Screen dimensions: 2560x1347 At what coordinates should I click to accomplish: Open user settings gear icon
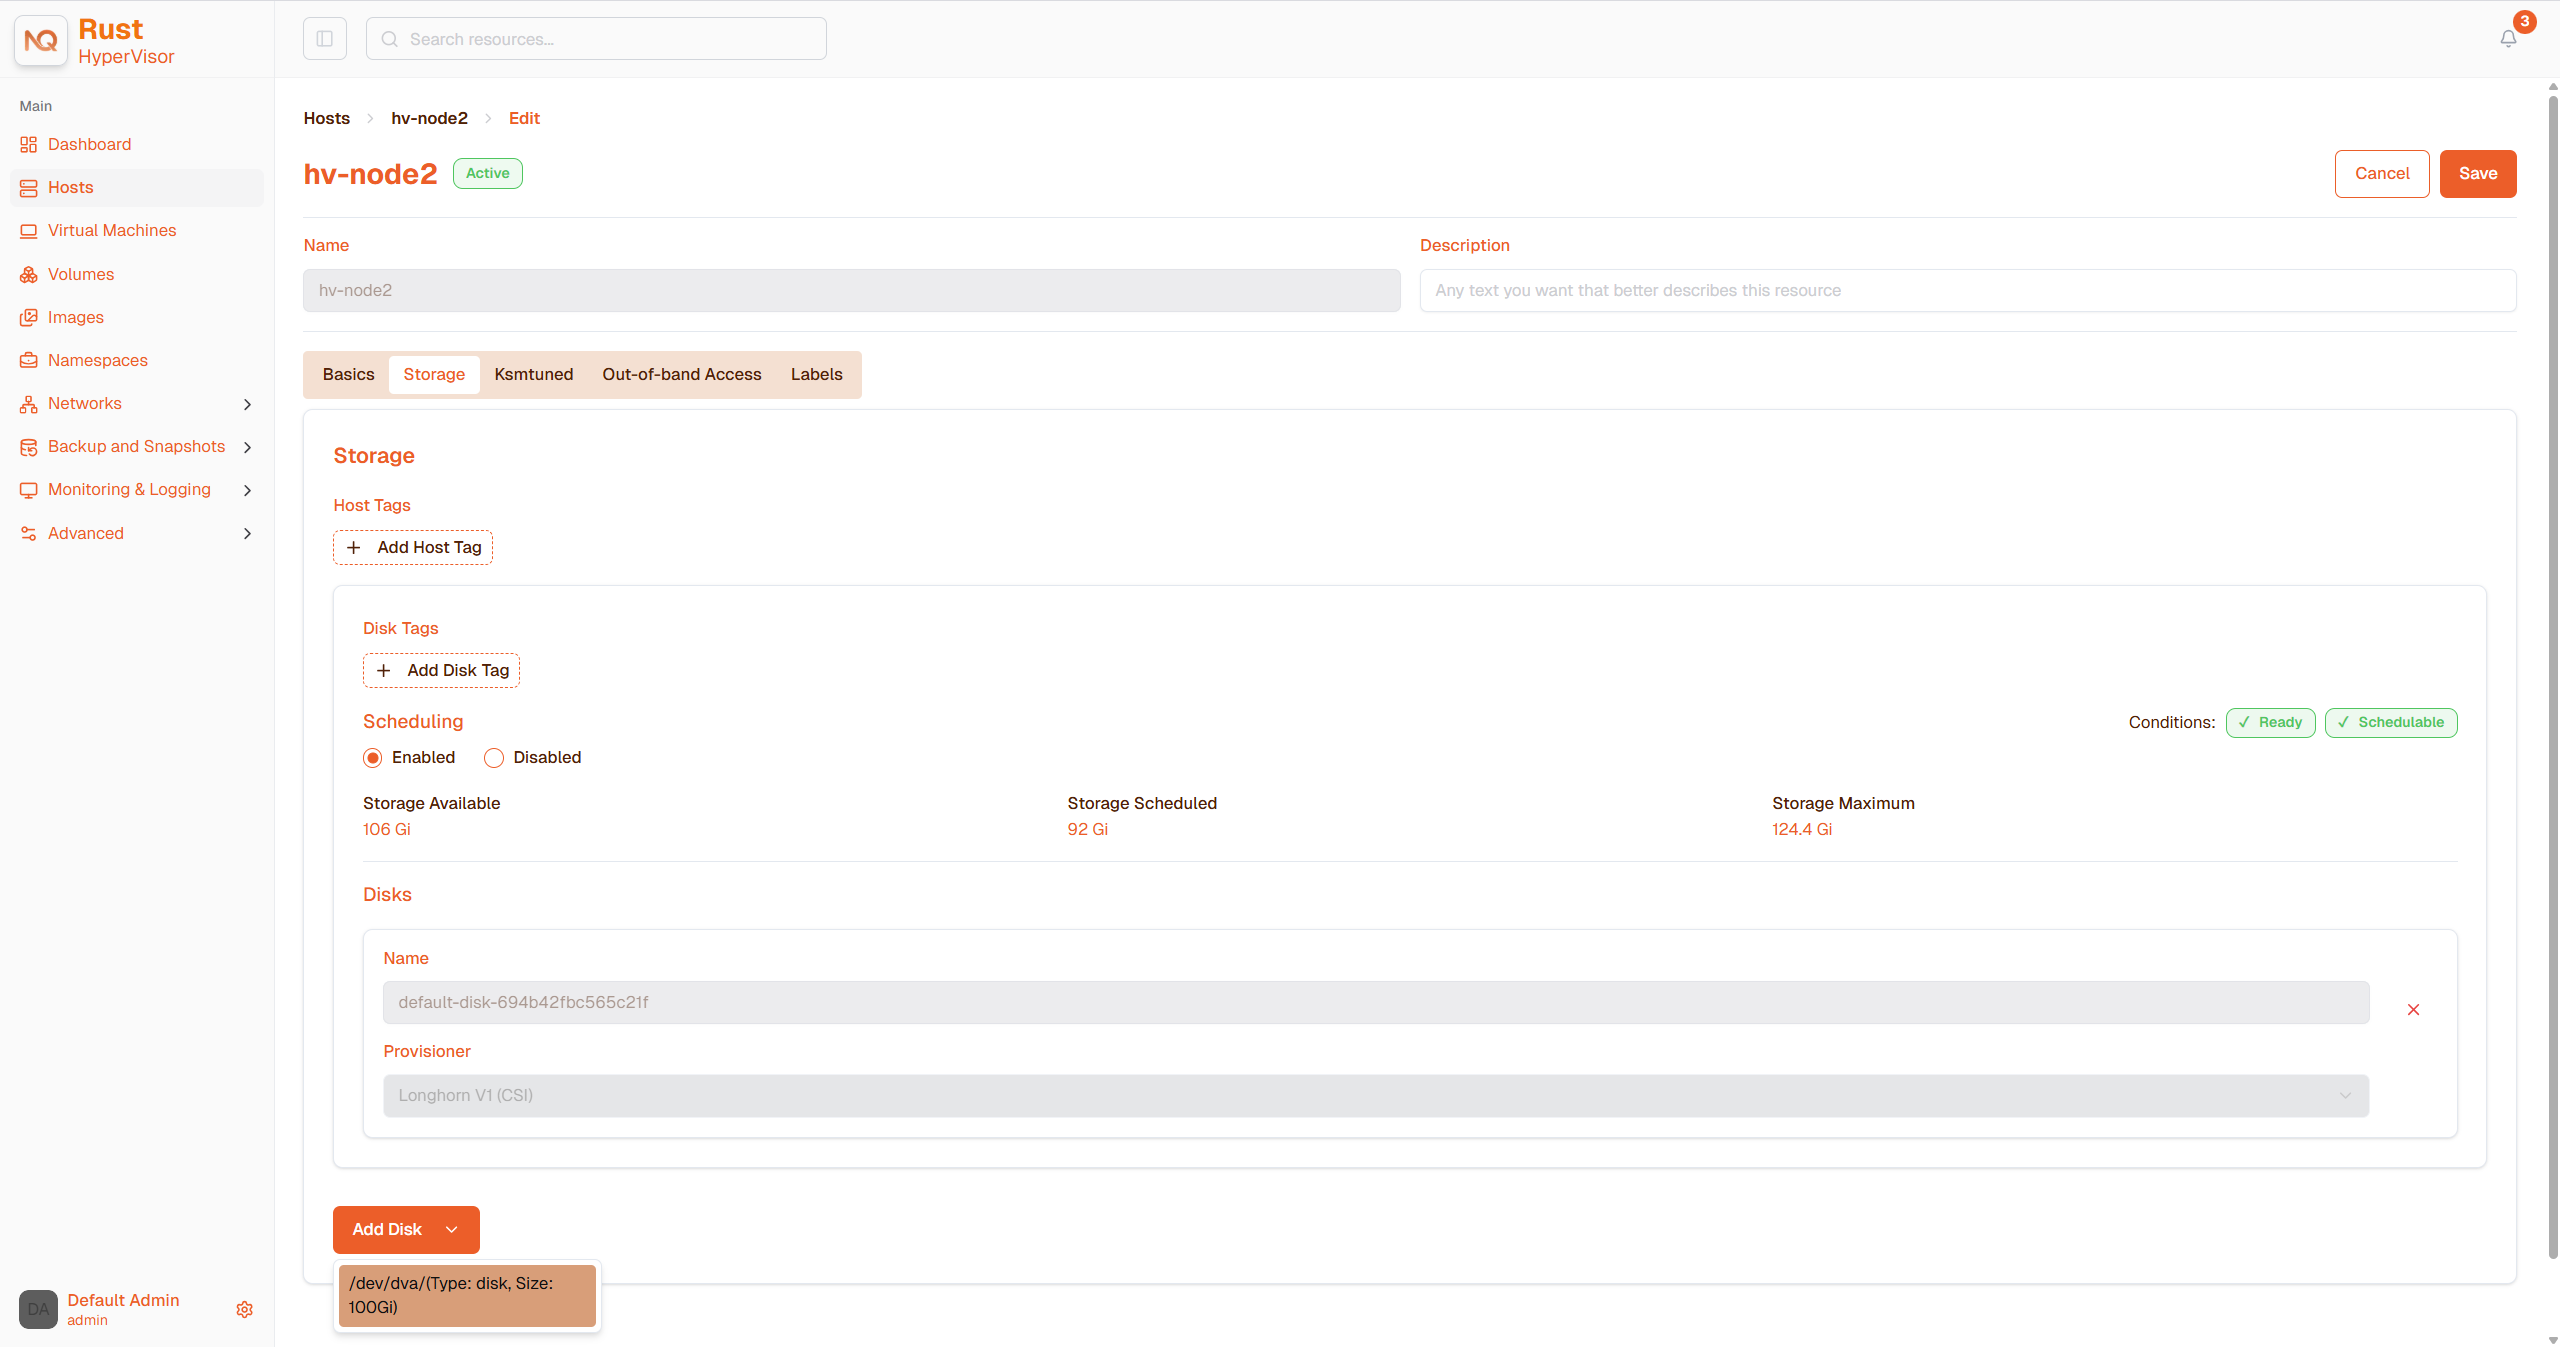(x=244, y=1309)
